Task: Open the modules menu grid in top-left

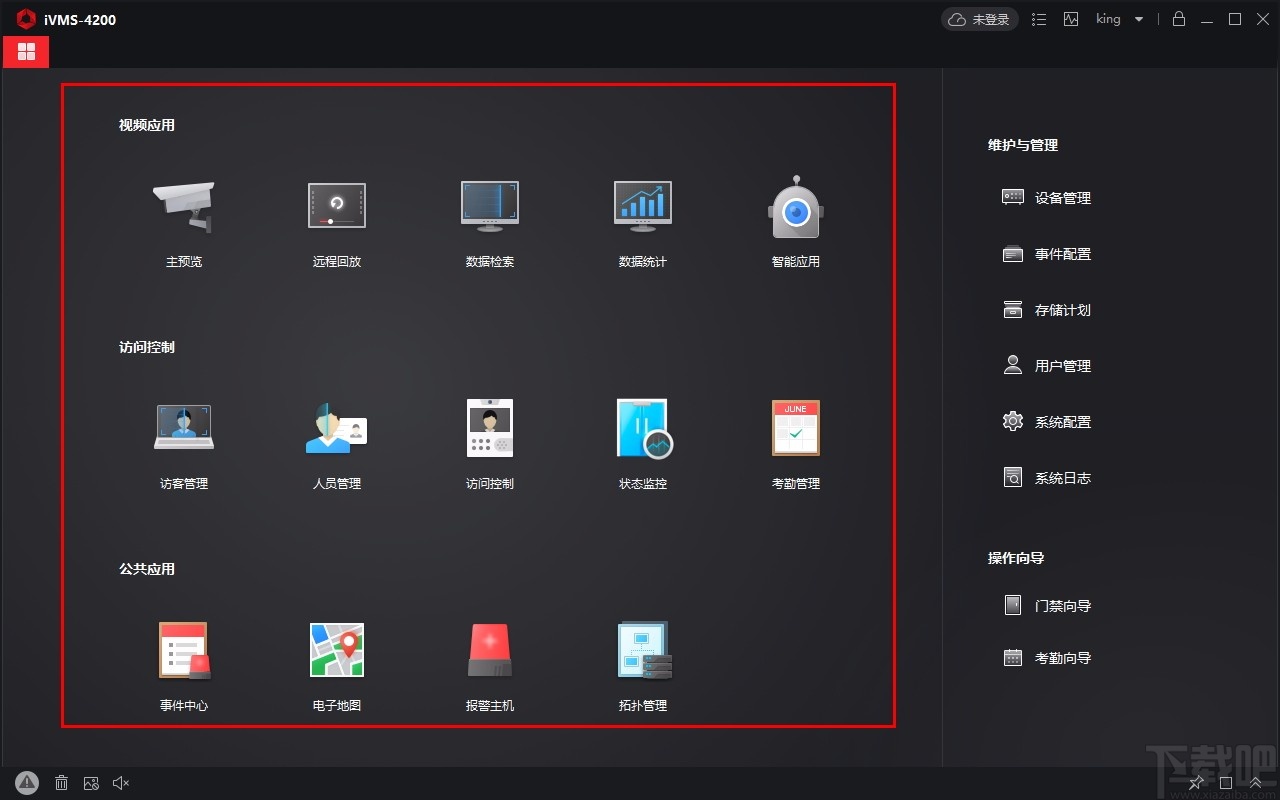Action: (x=26, y=52)
